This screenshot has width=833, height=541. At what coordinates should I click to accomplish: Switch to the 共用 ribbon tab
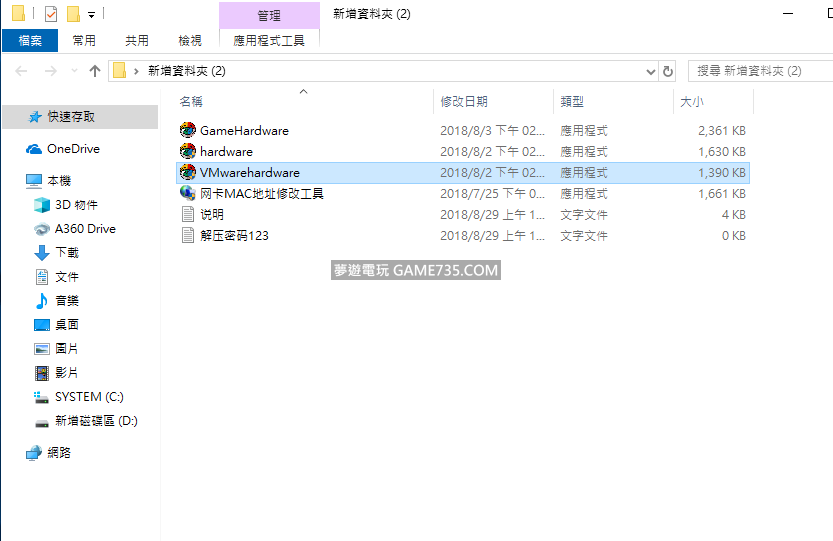tap(137, 40)
